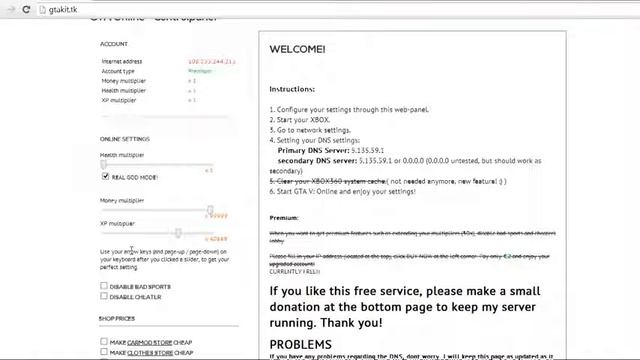640x360 pixels.
Task: Click the Primary DNS Server address 5.135.59.1
Action: (x=367, y=151)
